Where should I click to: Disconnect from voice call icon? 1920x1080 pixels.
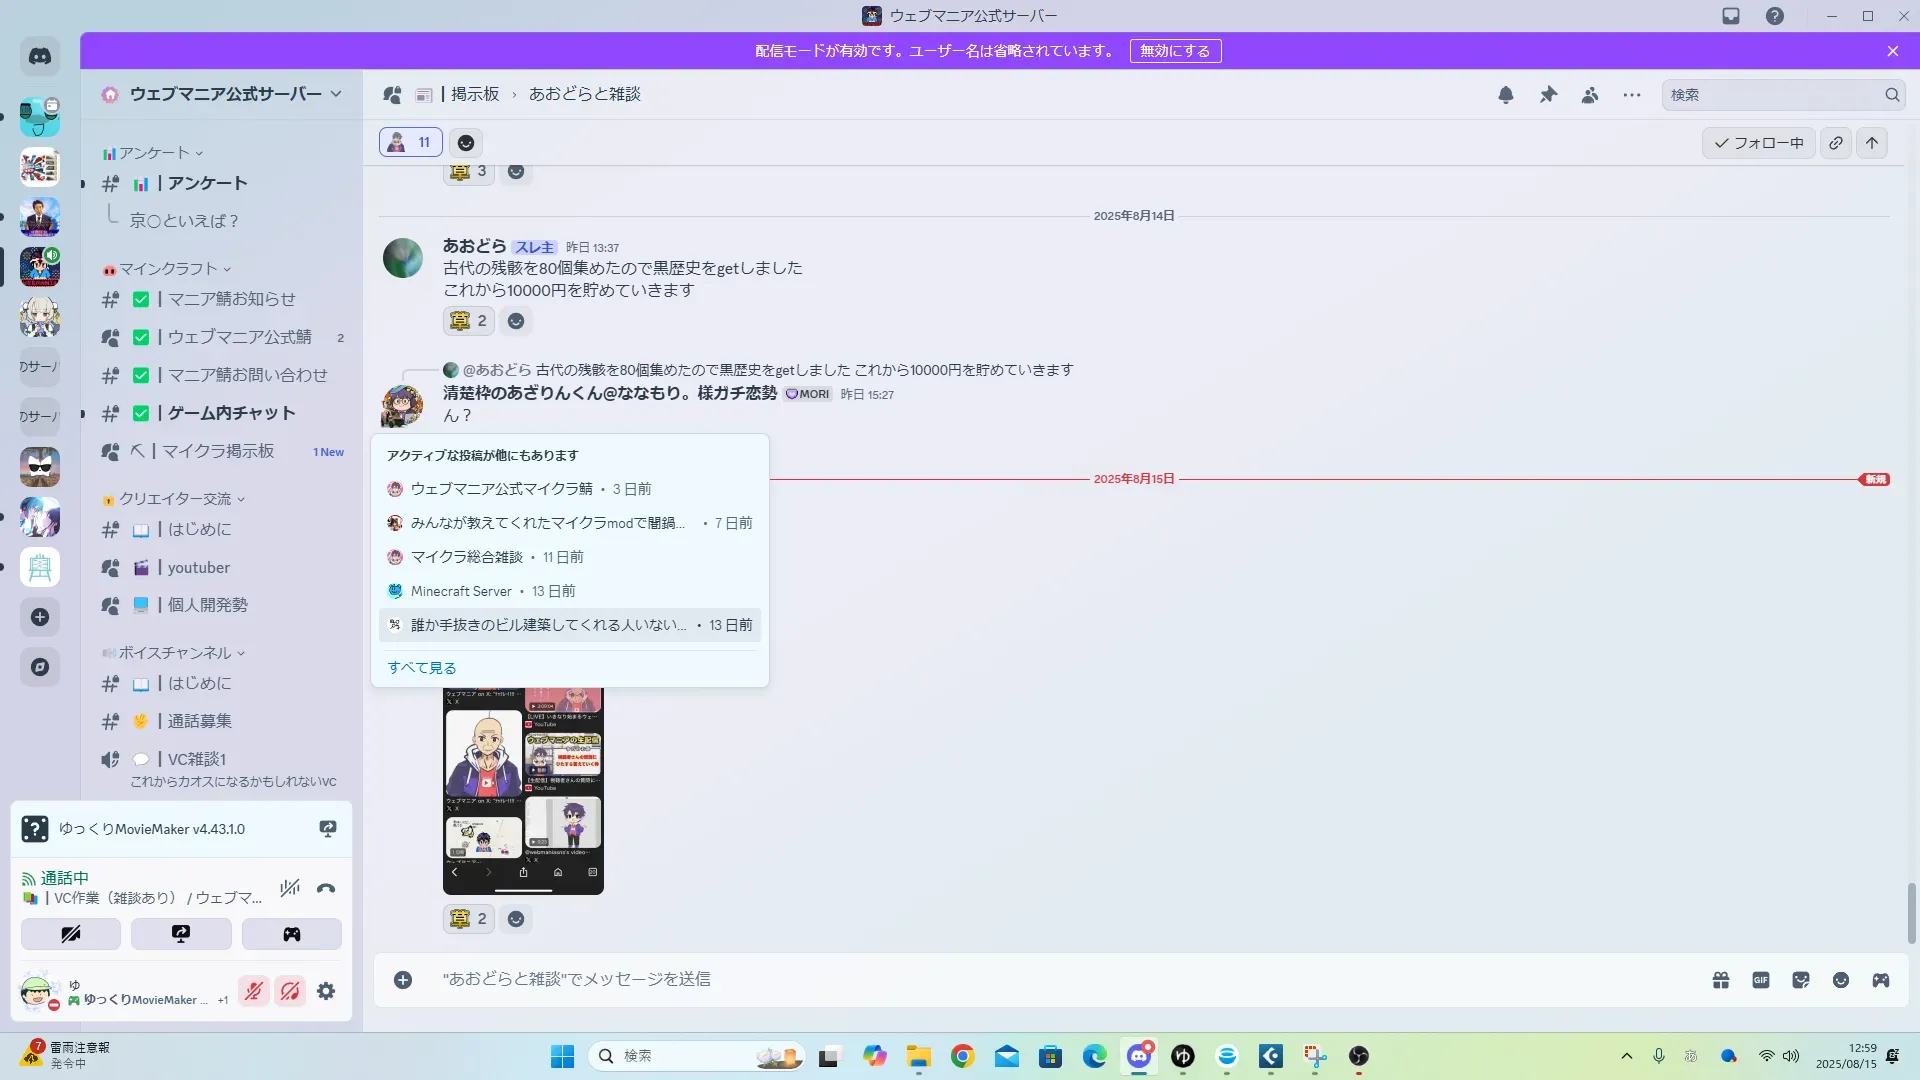tap(326, 888)
